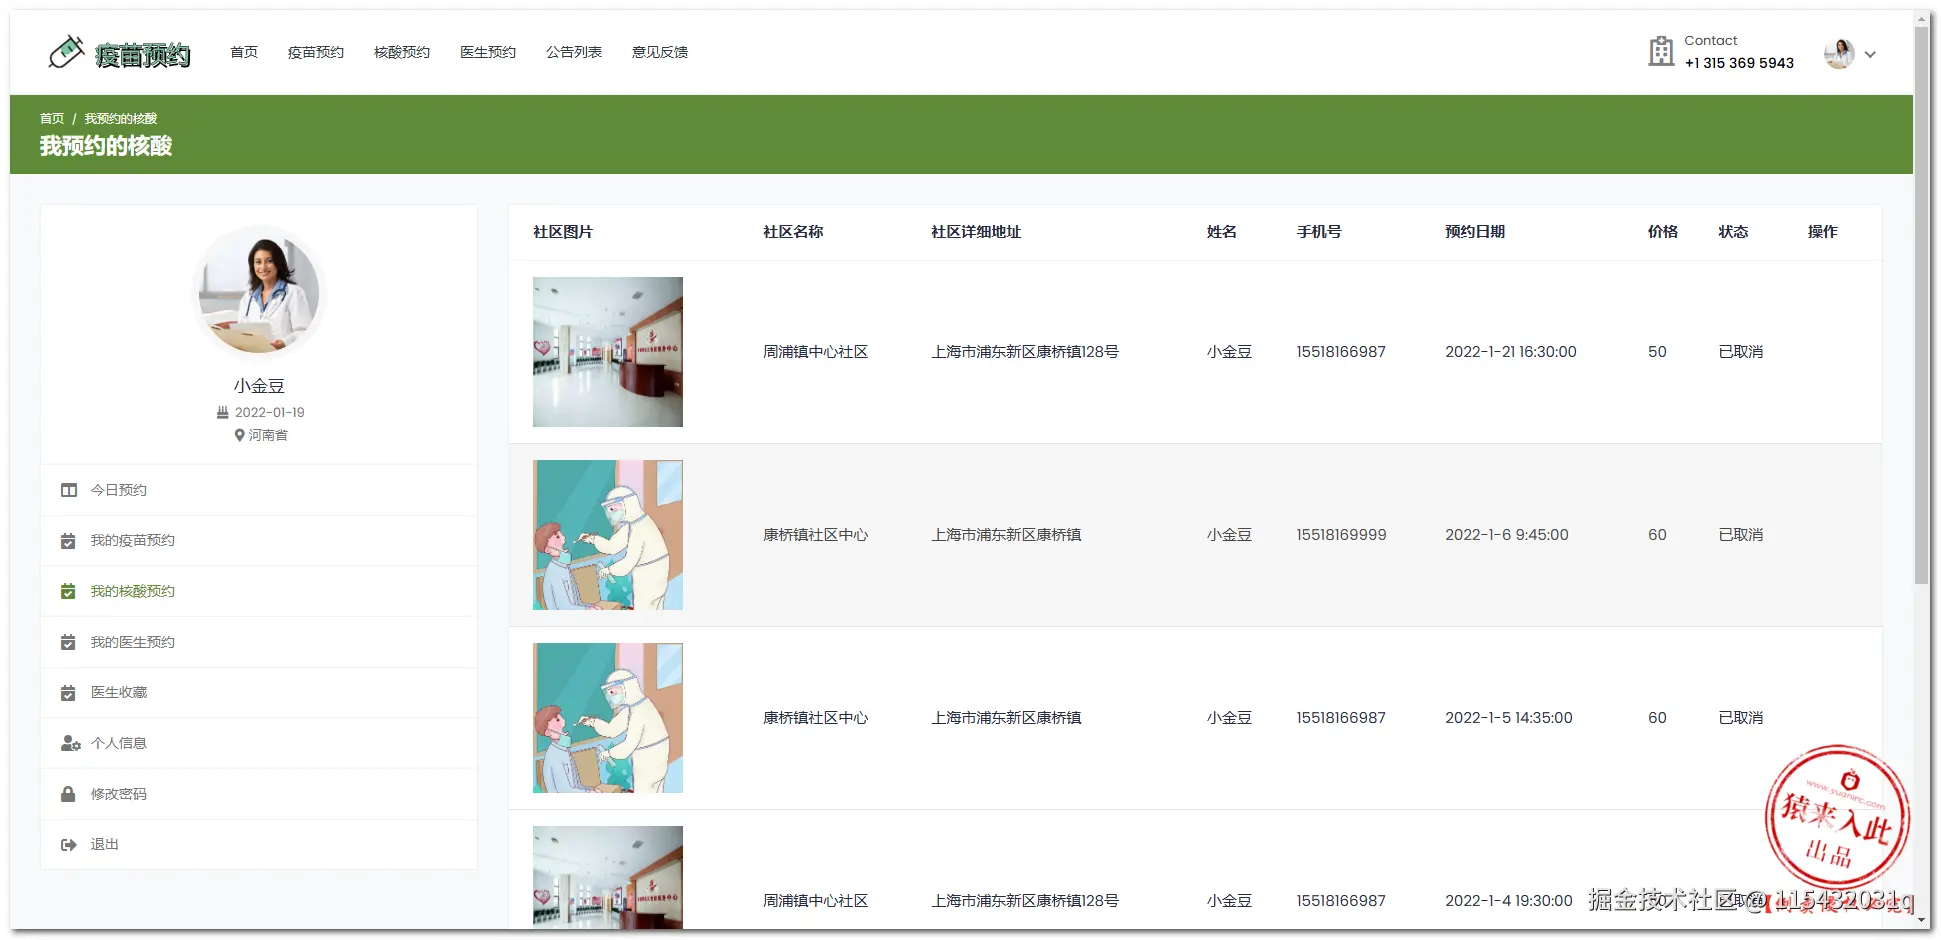Image resolution: width=1941 pixels, height=940 pixels.
Task: Click the 疫苗预约 site logo text
Action: tap(143, 55)
